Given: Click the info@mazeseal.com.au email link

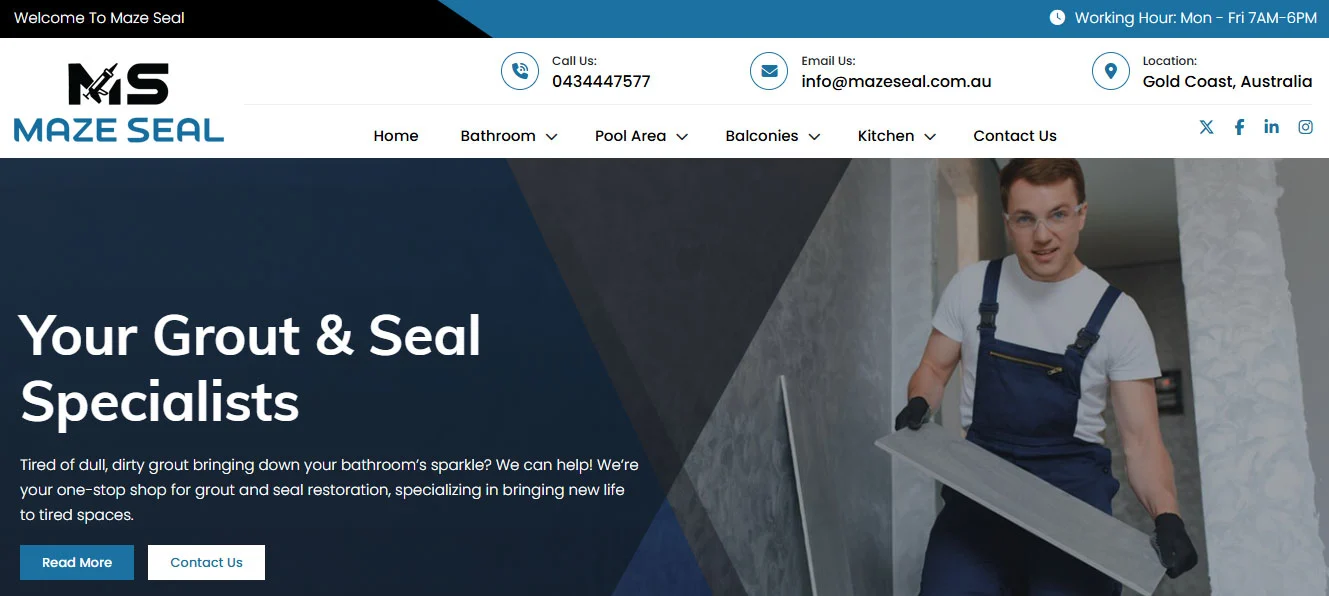Looking at the screenshot, I should (x=896, y=82).
